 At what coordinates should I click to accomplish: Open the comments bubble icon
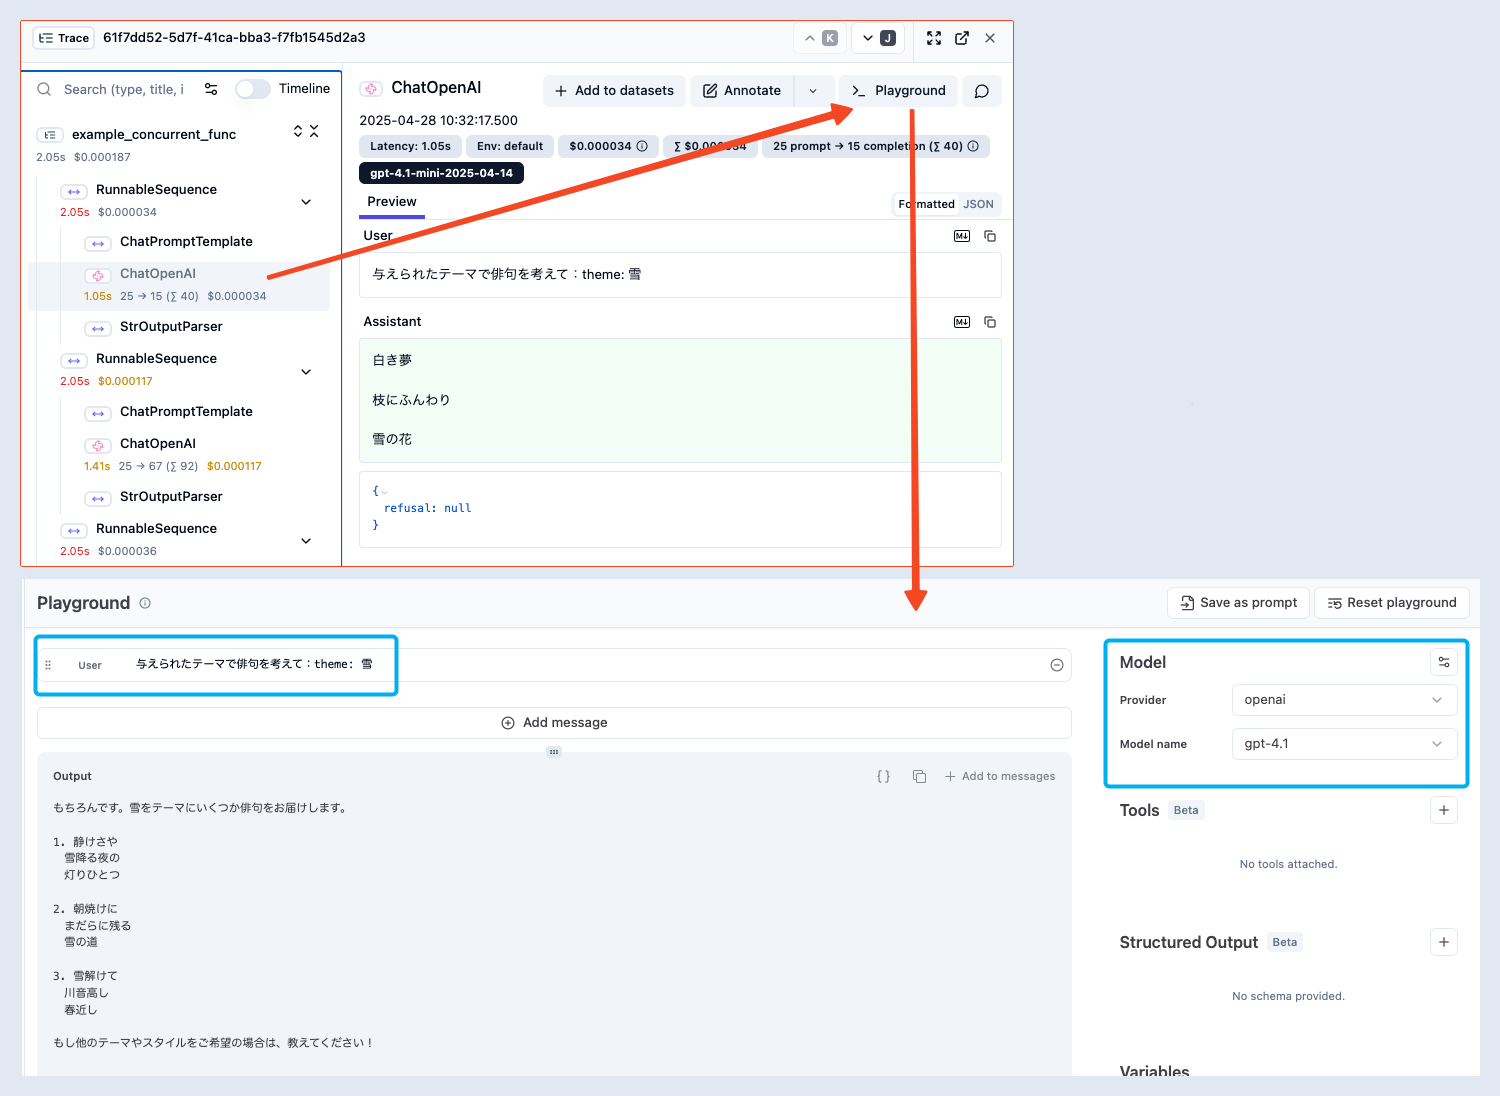tap(982, 91)
